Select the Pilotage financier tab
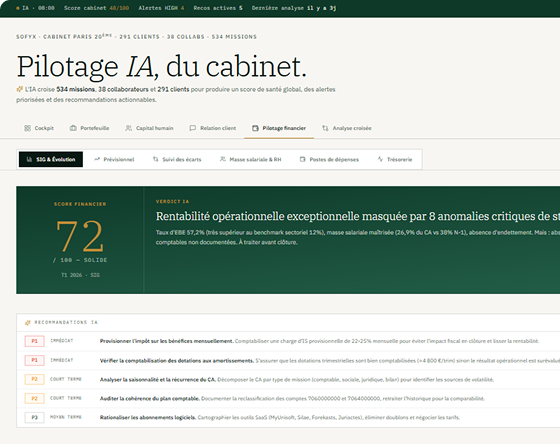560x444 pixels. (279, 128)
